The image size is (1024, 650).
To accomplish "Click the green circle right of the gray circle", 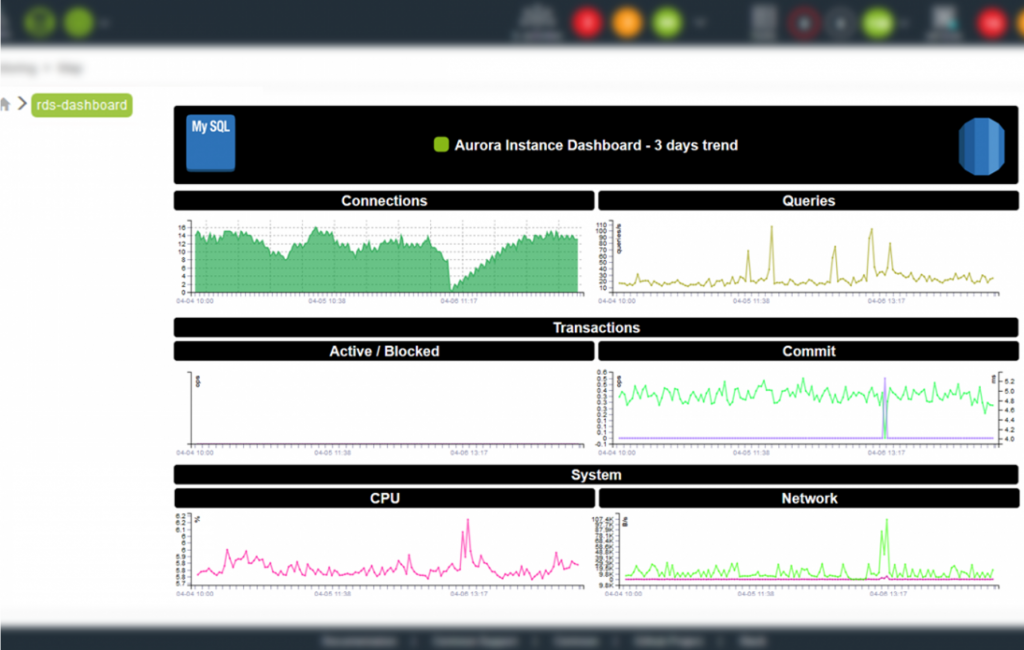I will pyautogui.click(x=878, y=23).
